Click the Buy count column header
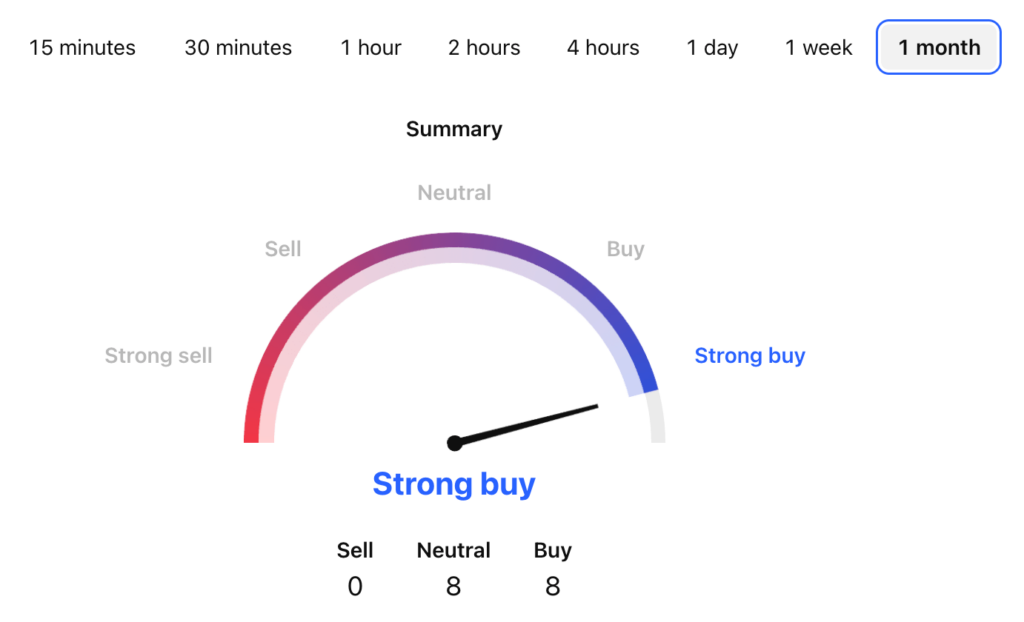This screenshot has height=622, width=1024. click(x=552, y=550)
